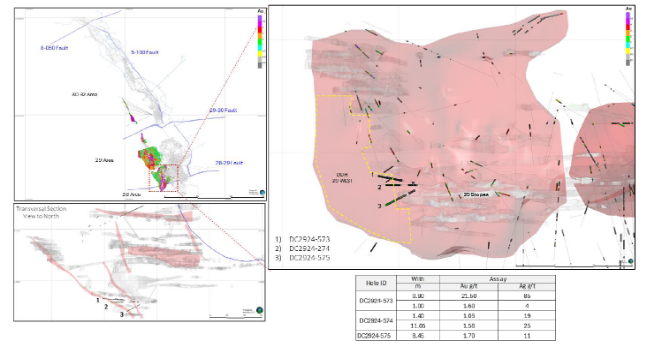652x363 pixels.
Task: Click the red dashed zoom rectangle on plan map
Action: click(163, 178)
